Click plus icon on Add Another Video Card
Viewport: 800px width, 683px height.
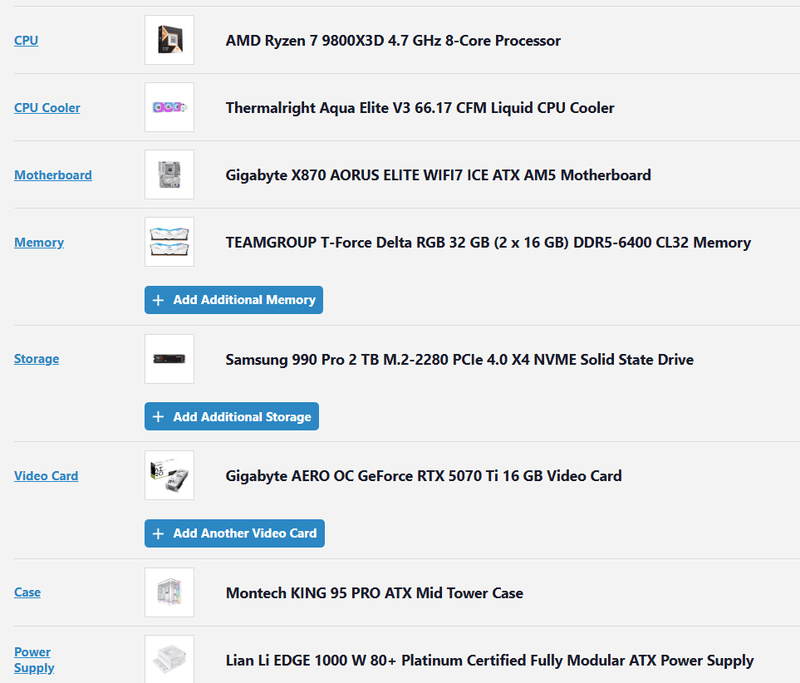click(x=158, y=534)
